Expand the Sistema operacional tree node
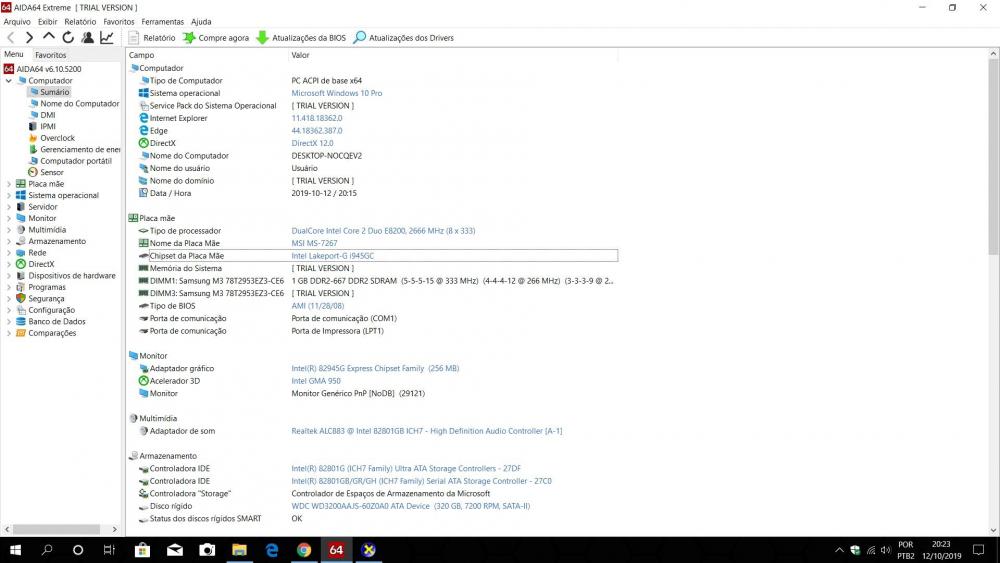 8,195
